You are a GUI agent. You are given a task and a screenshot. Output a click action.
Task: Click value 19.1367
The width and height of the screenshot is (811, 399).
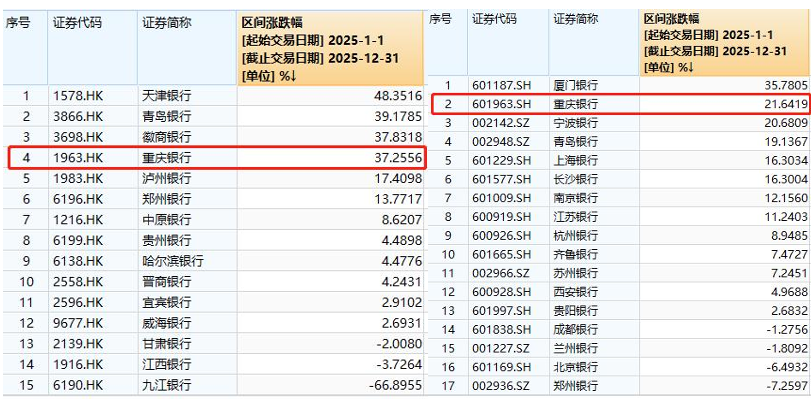[x=786, y=142]
